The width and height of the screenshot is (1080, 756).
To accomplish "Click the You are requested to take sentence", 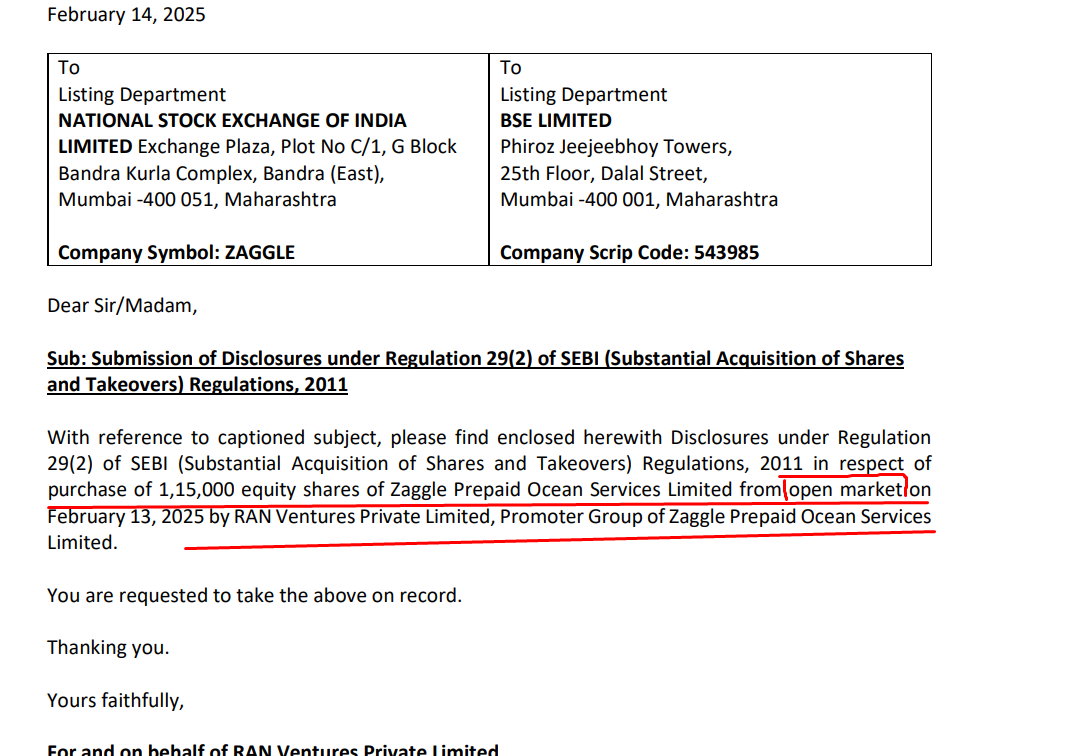I will (254, 596).
